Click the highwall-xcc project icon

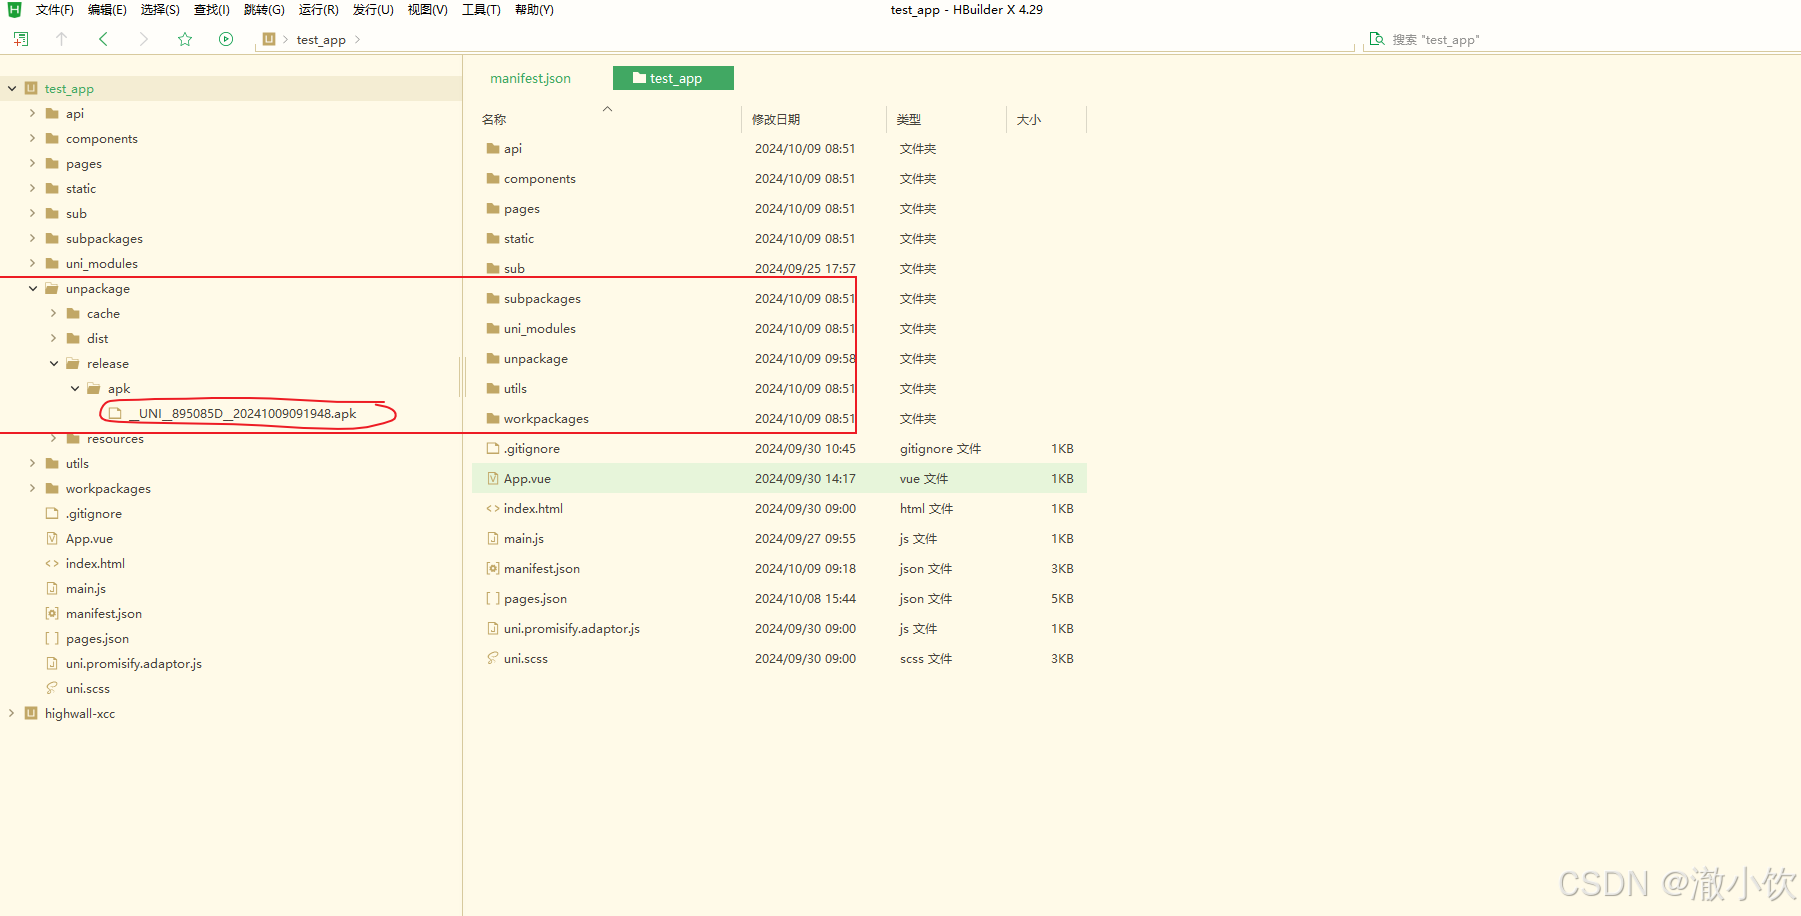(31, 713)
